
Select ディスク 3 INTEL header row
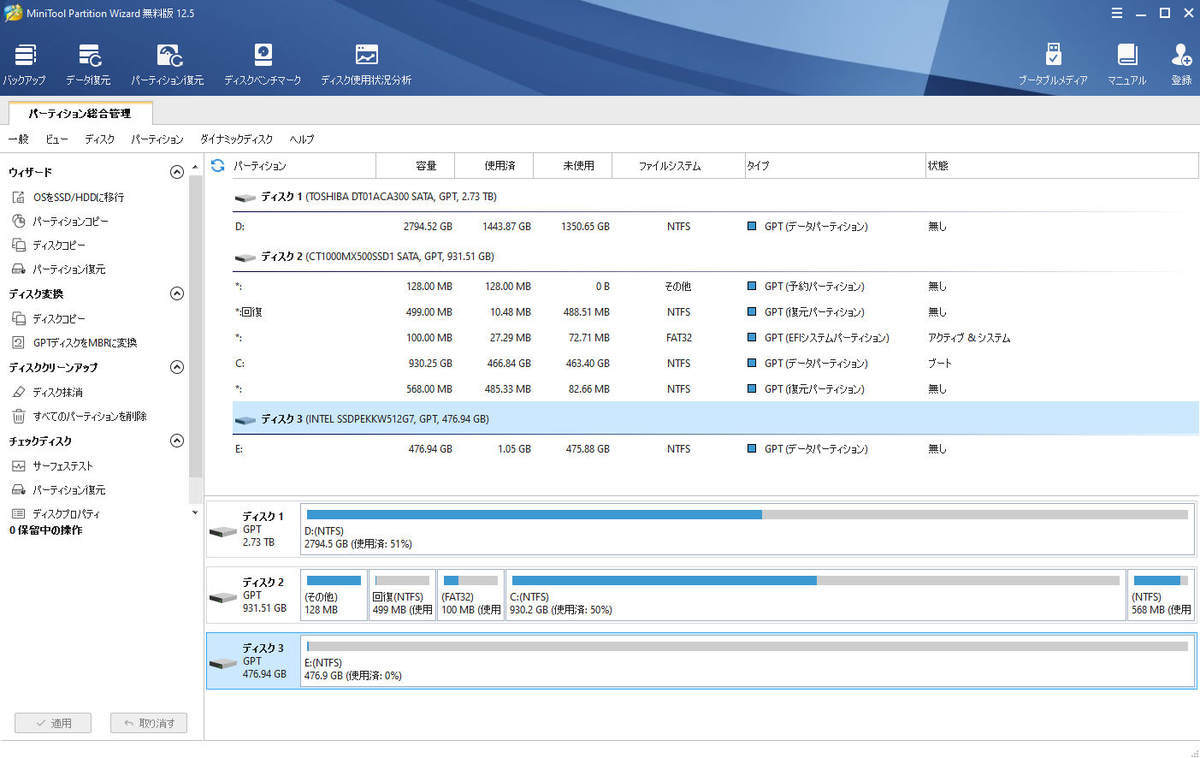click(x=715, y=419)
